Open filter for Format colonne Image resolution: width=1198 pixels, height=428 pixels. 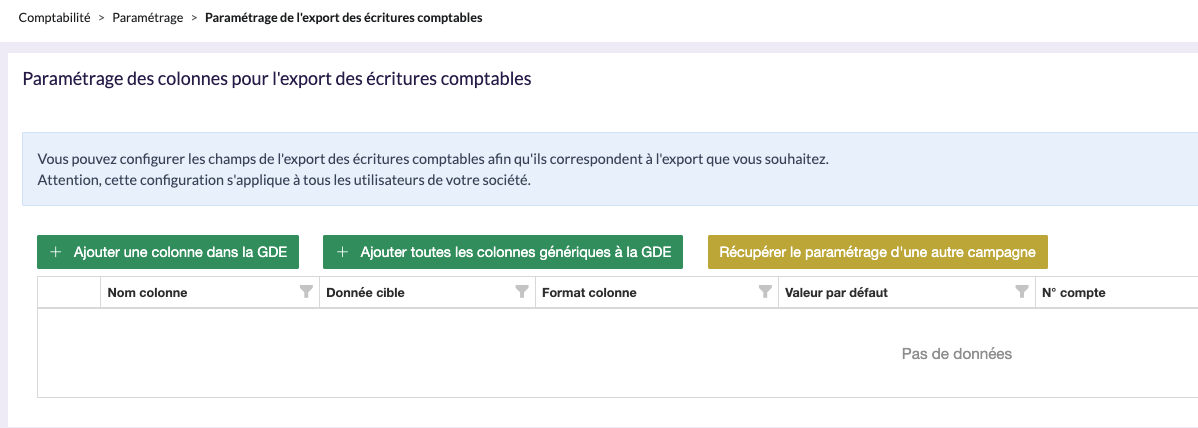(x=765, y=292)
